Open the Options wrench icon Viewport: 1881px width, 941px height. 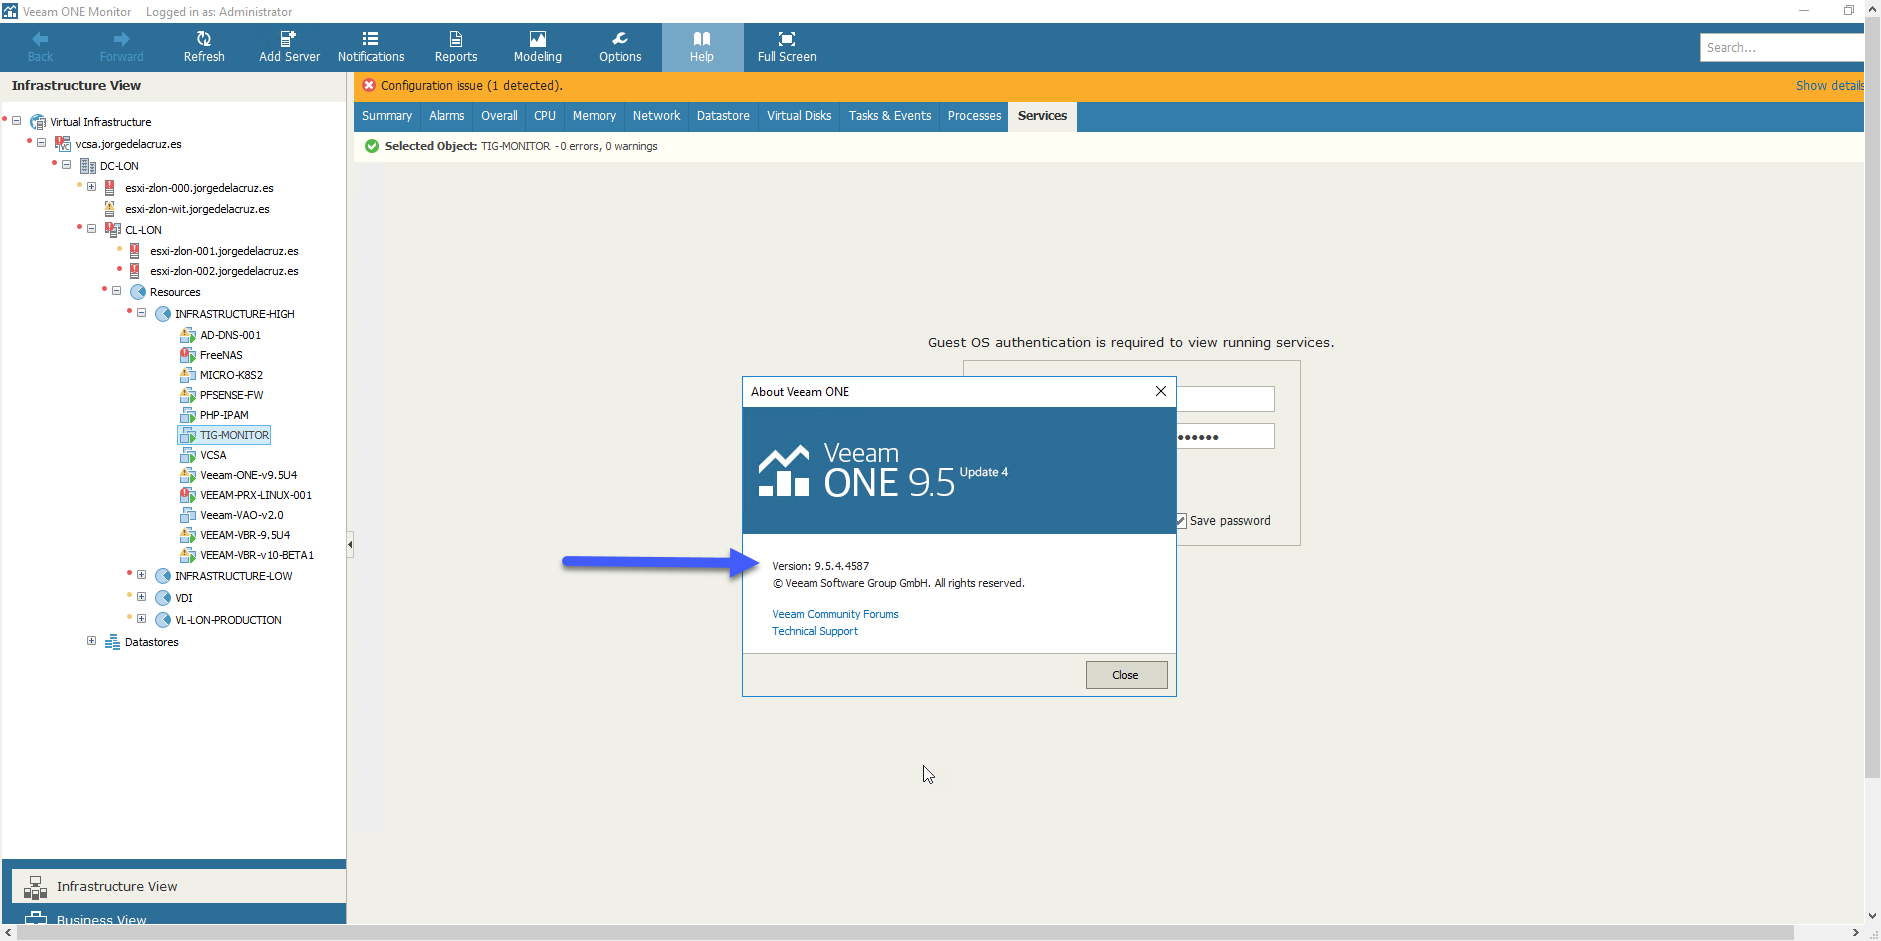point(620,39)
